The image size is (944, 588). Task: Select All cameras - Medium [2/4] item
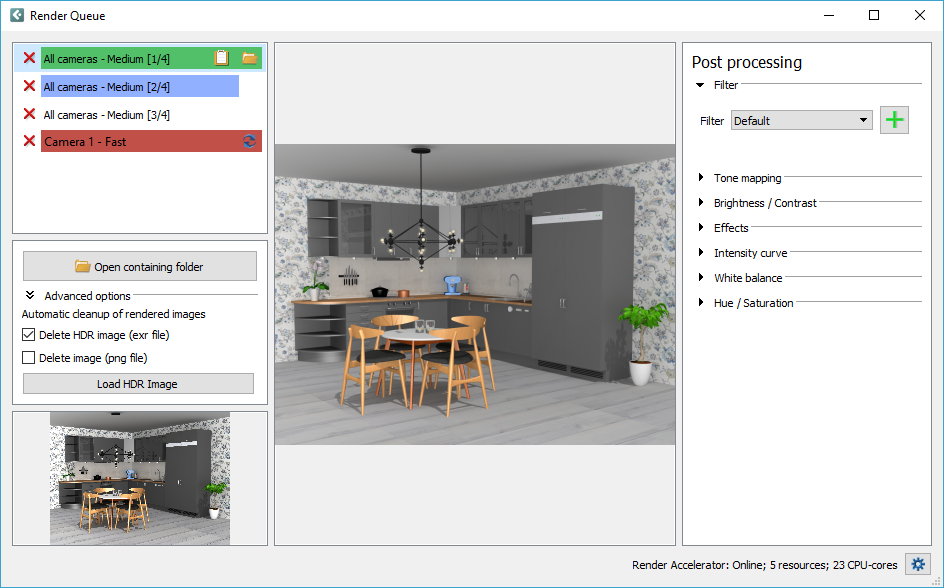click(x=140, y=86)
